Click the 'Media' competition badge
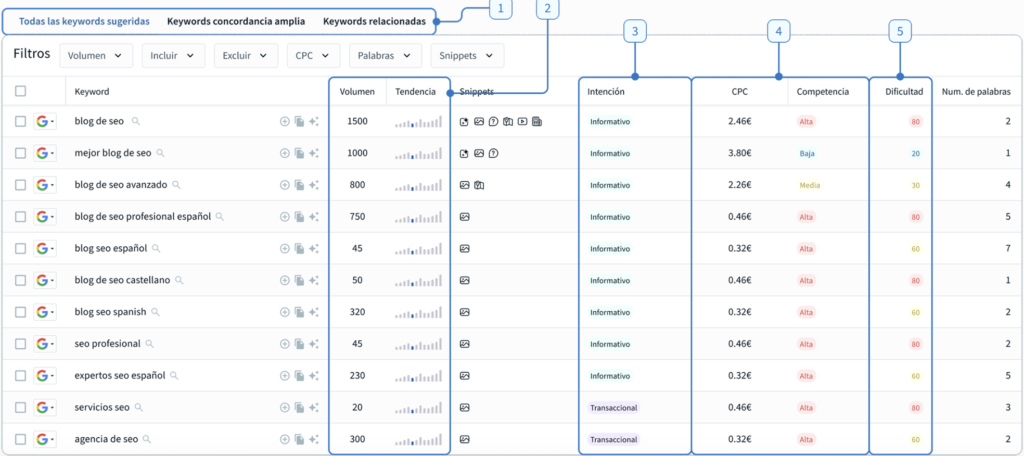Image resolution: width=1024 pixels, height=456 pixels. tap(808, 185)
